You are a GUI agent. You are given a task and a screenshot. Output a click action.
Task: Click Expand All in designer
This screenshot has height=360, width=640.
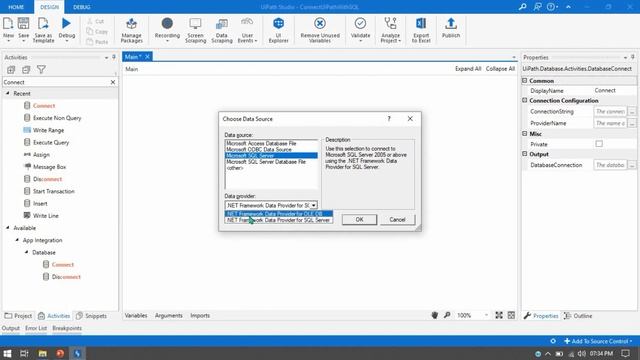[x=468, y=69]
